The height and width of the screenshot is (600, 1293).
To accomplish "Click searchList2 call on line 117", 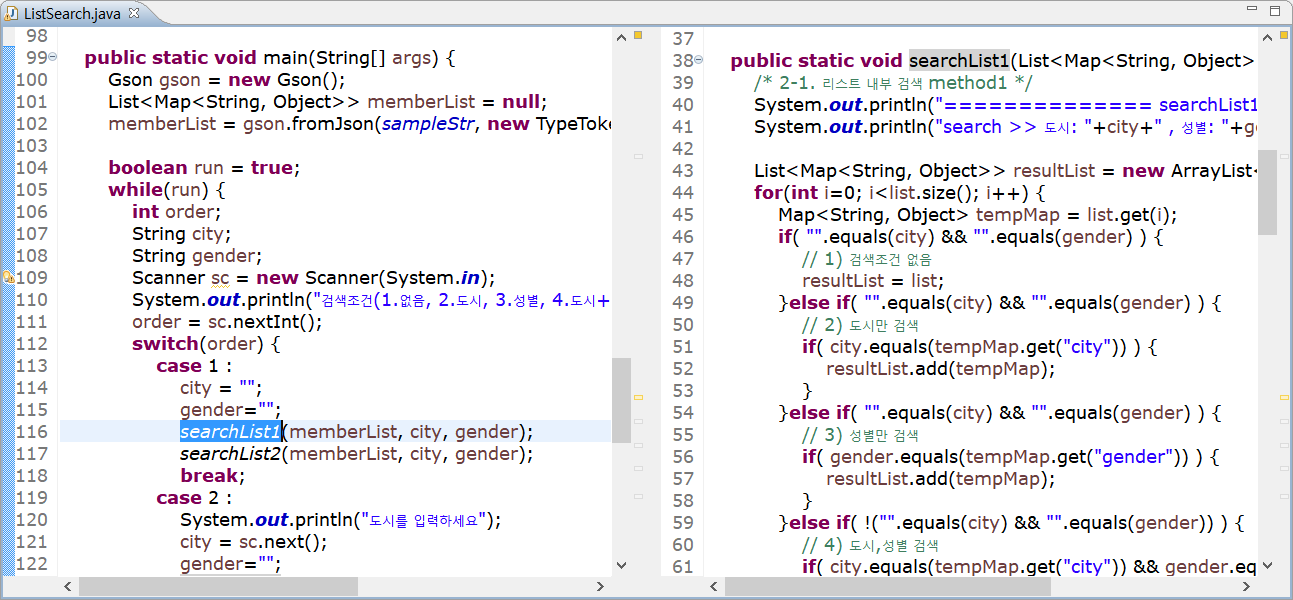I will pos(231,453).
